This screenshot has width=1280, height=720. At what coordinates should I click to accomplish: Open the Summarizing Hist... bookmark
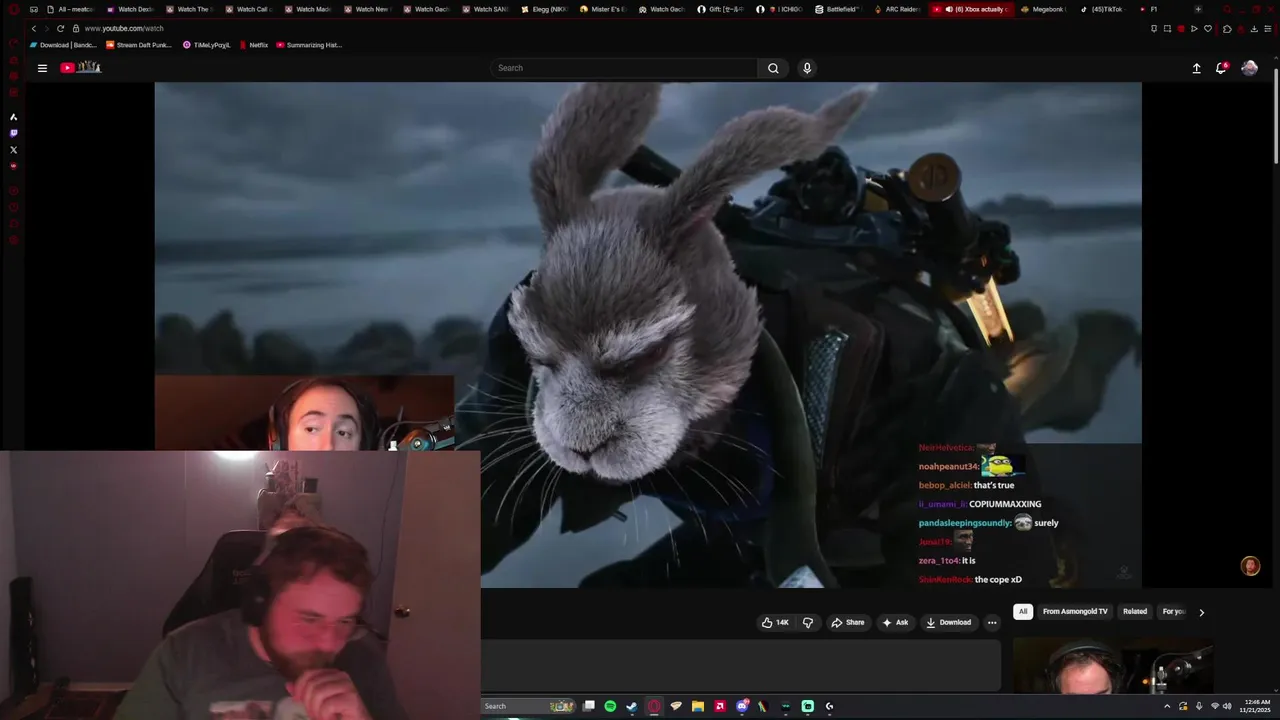[x=309, y=45]
